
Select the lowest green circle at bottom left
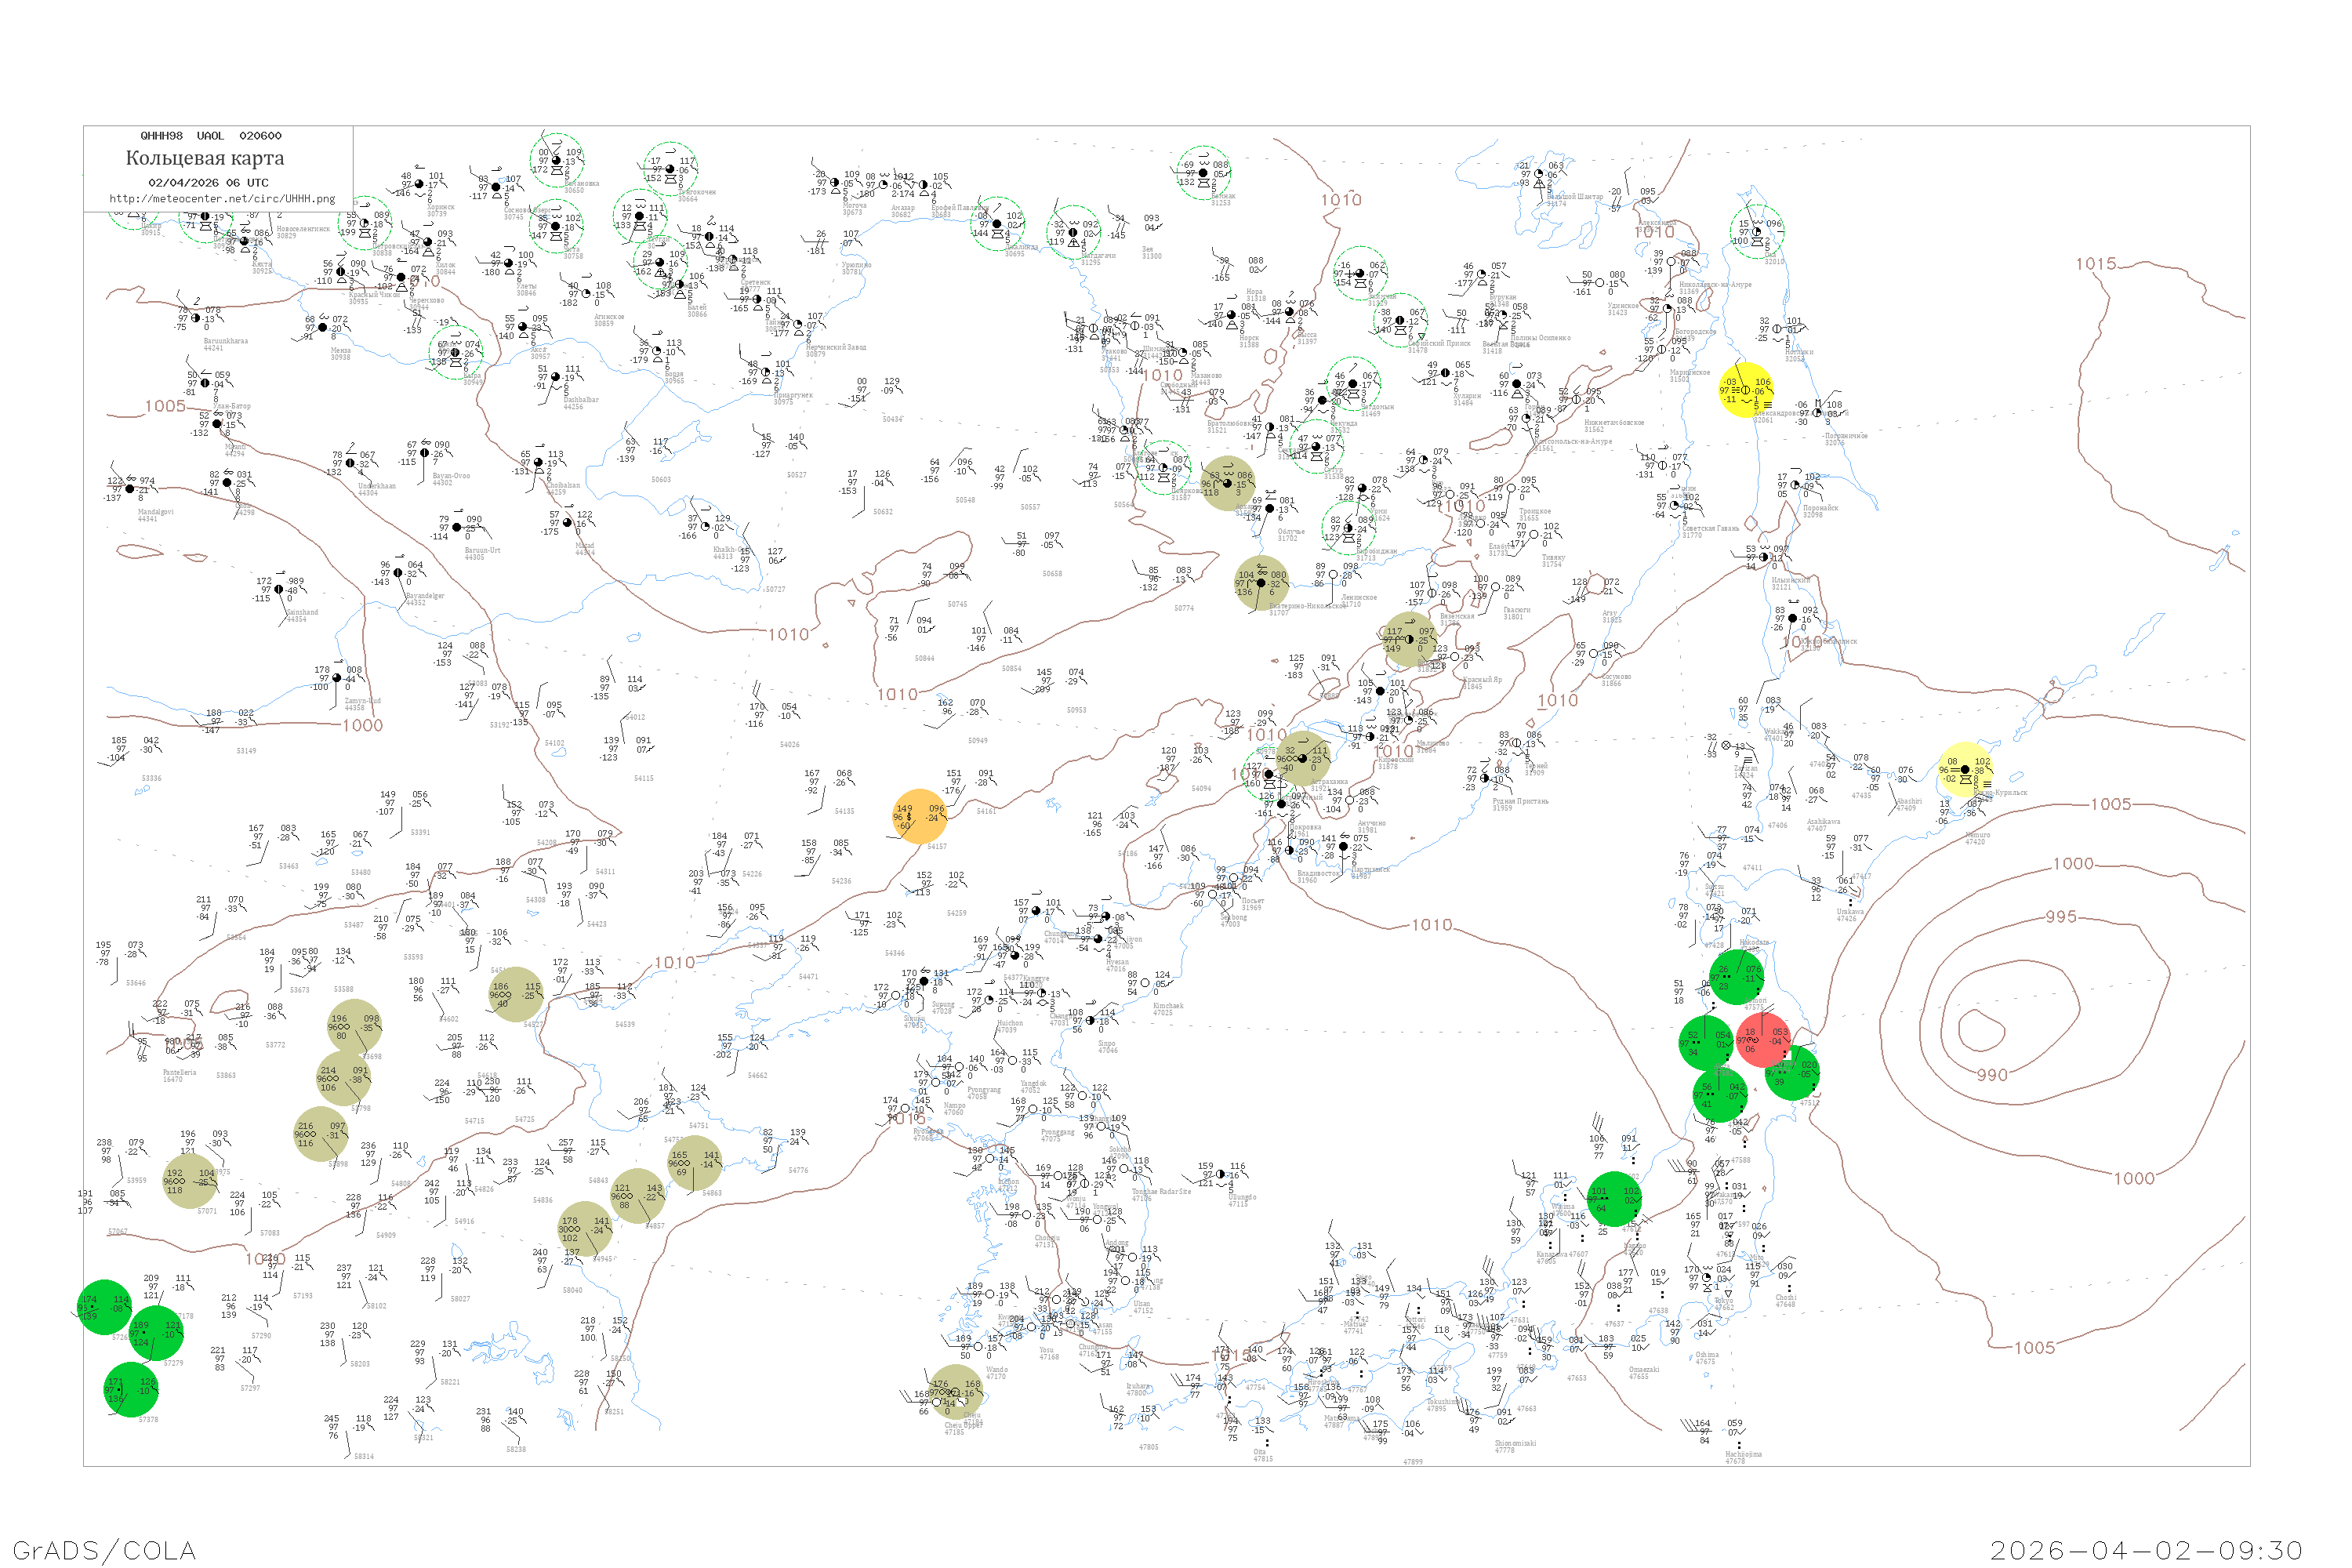131,1389
